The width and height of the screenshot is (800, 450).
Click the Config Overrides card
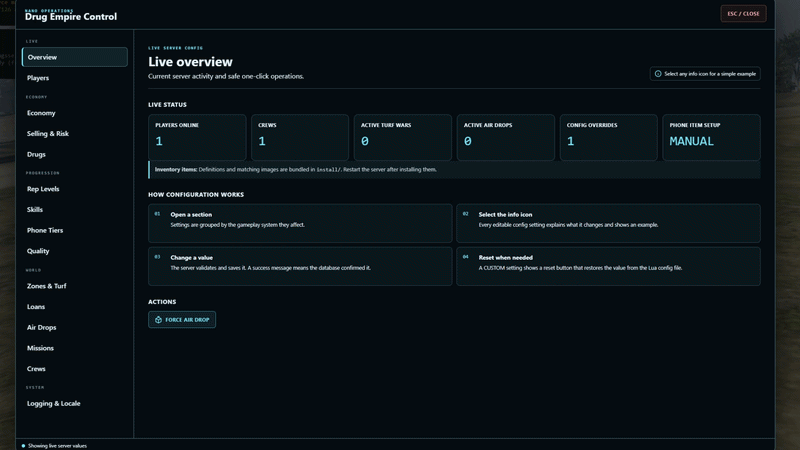[608, 137]
